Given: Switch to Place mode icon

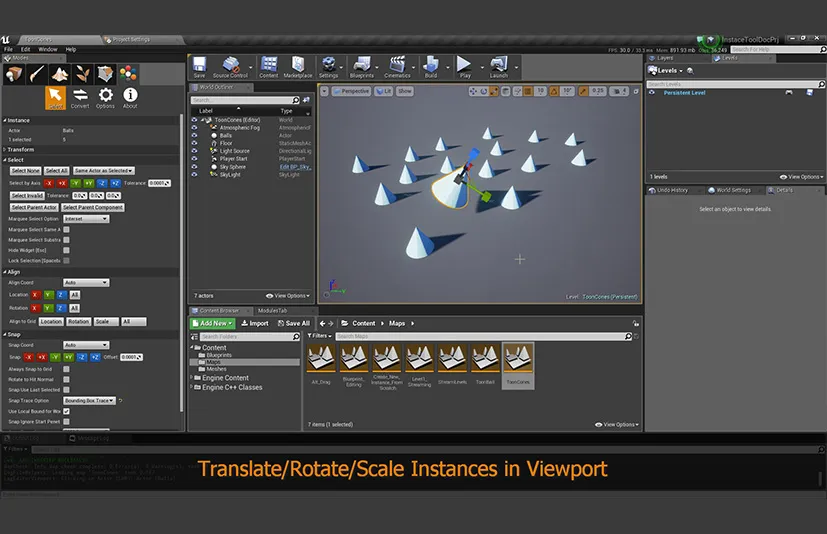Looking at the screenshot, I should click(14, 74).
